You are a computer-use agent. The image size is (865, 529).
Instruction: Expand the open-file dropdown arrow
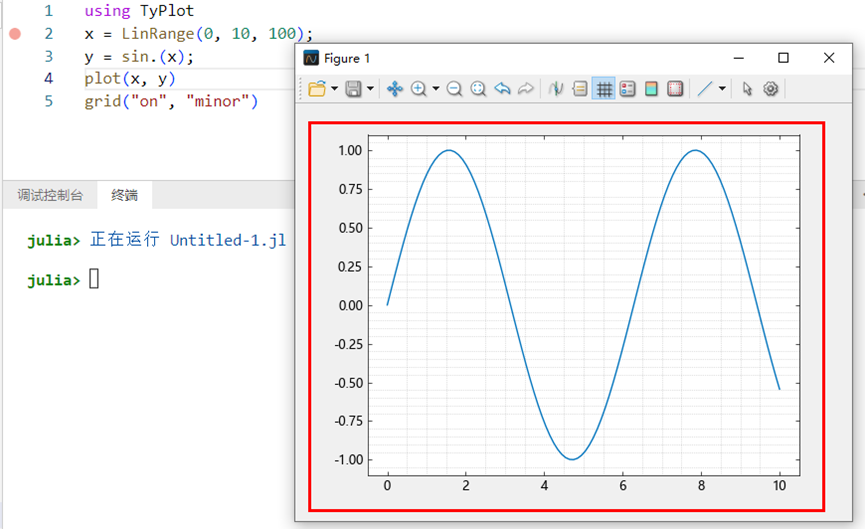click(x=334, y=89)
